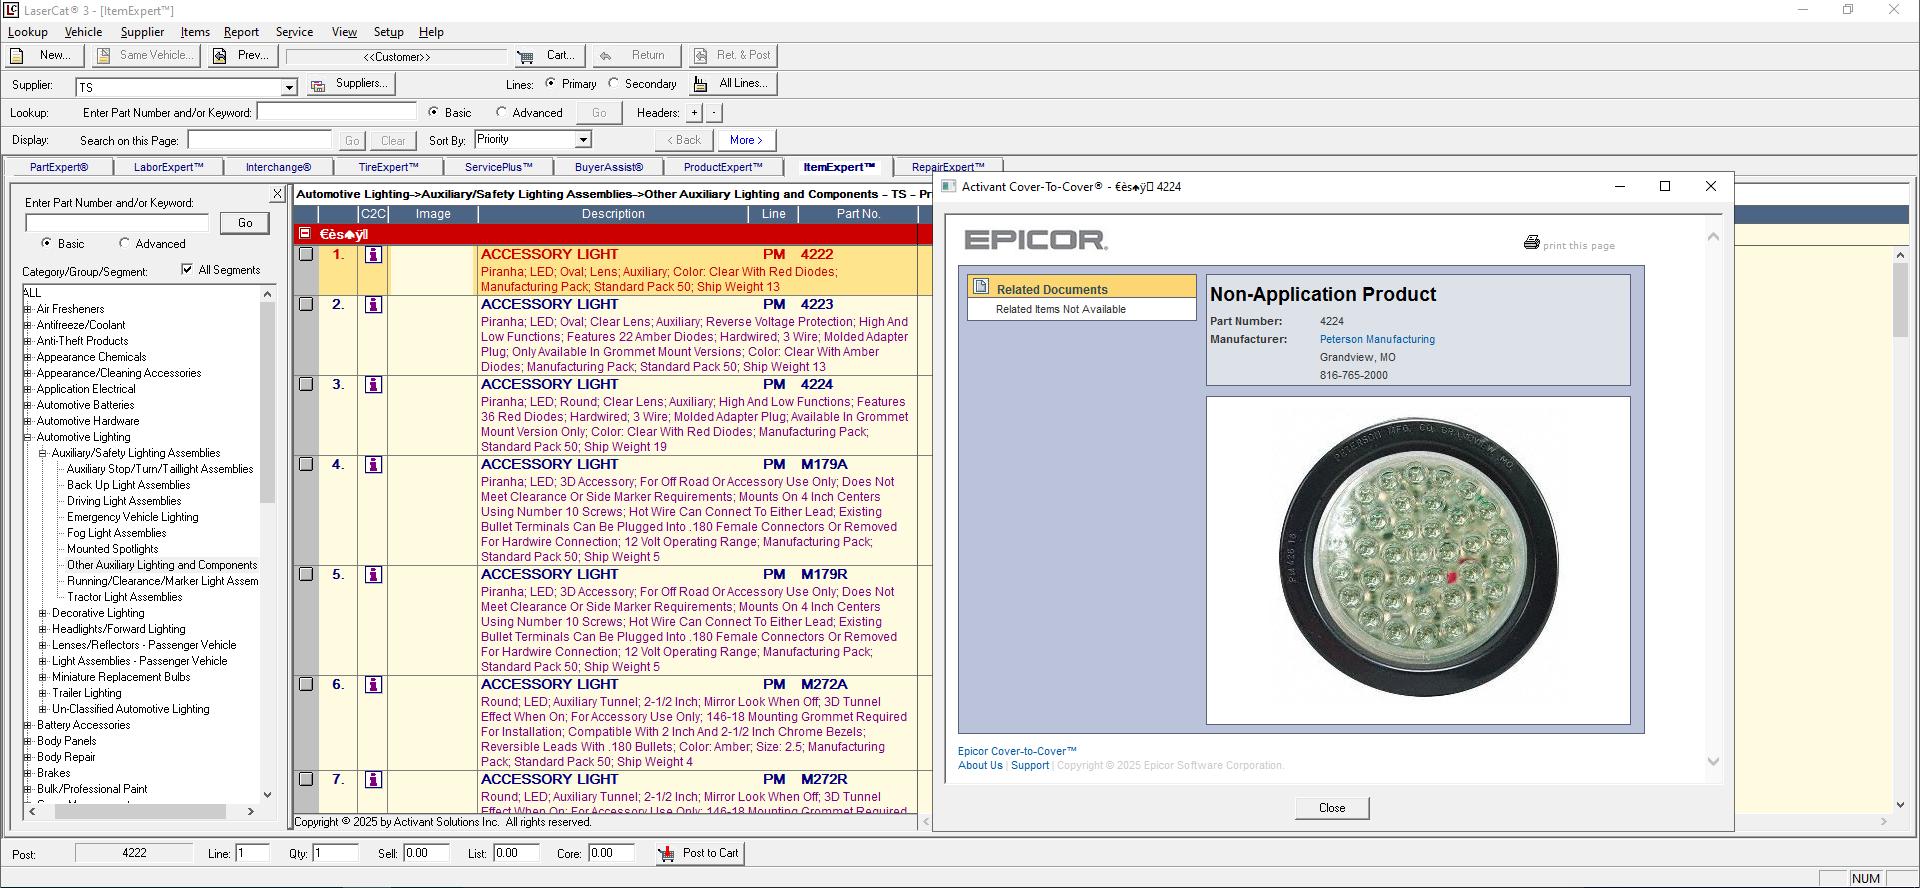Click the Suppliers icon button
This screenshot has width=1920, height=888.
318,85
